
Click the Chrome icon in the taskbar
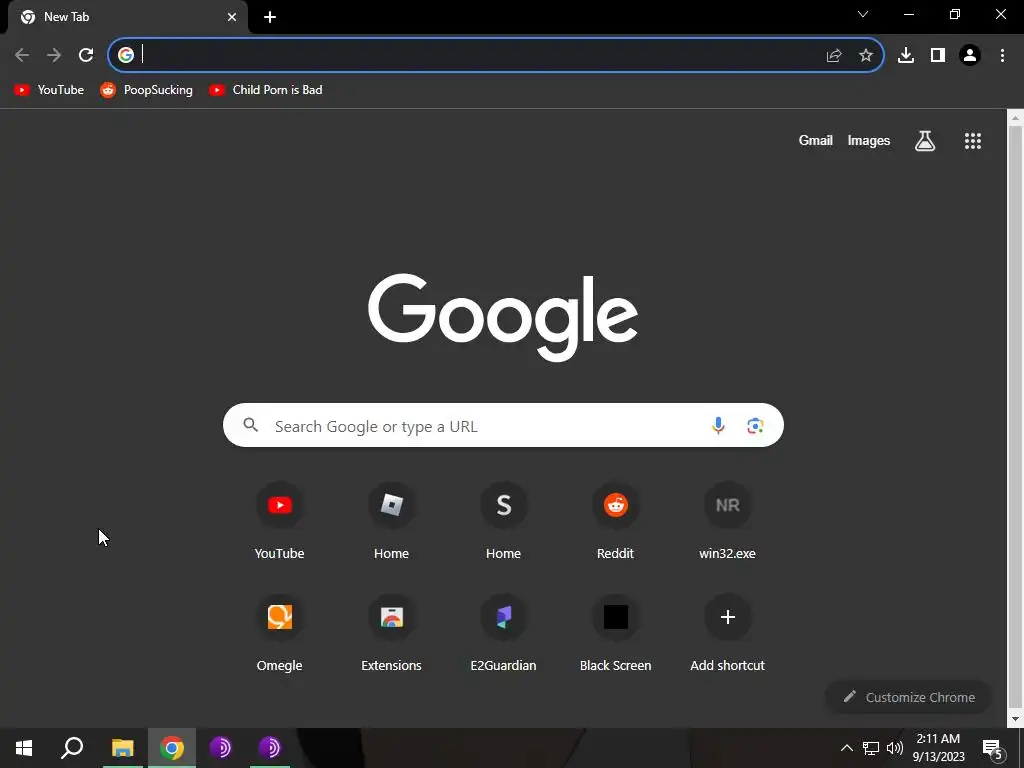point(172,748)
